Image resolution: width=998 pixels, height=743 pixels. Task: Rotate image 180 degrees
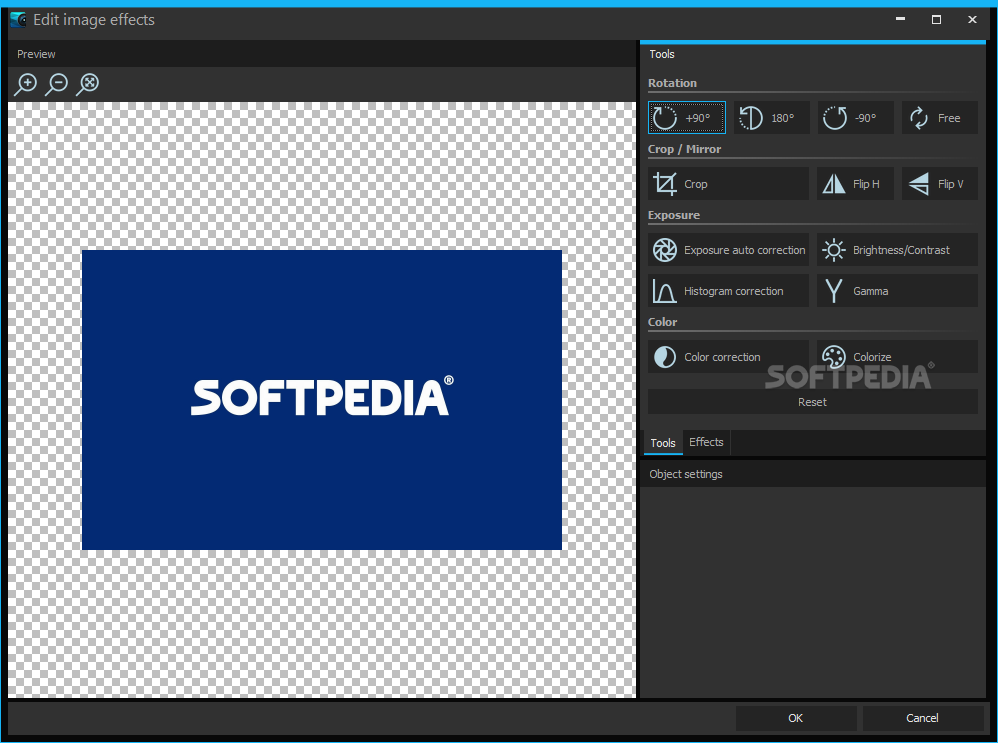point(771,118)
